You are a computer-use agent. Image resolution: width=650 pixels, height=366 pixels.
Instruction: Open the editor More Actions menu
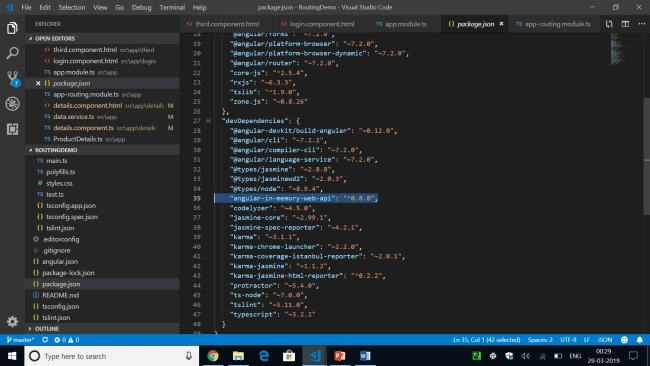641,24
